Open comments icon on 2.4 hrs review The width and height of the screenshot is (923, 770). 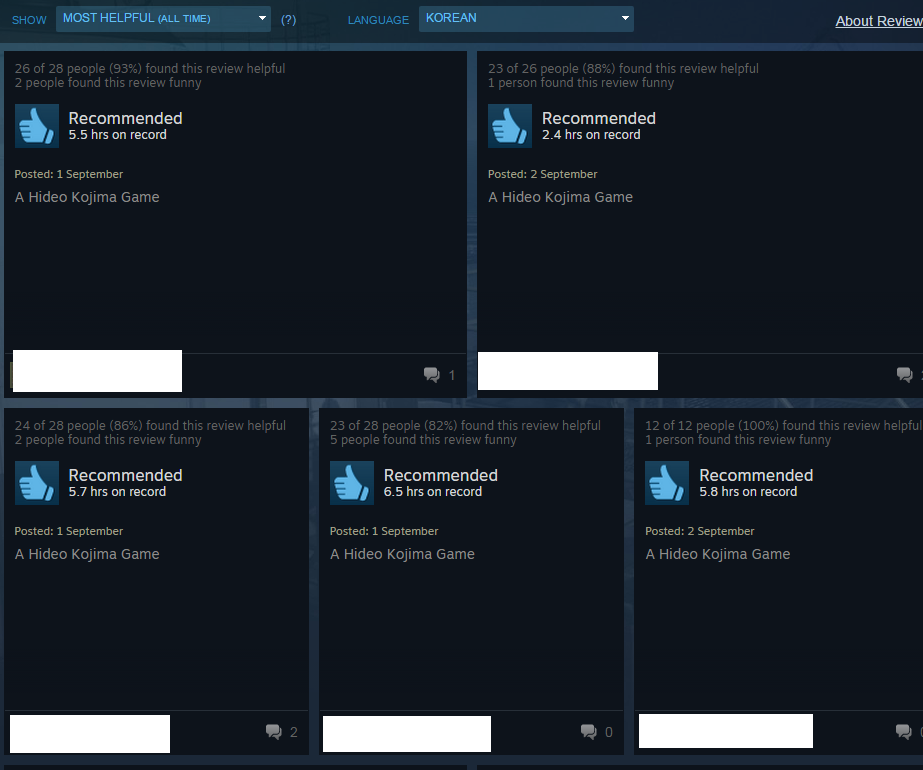pyautogui.click(x=905, y=375)
